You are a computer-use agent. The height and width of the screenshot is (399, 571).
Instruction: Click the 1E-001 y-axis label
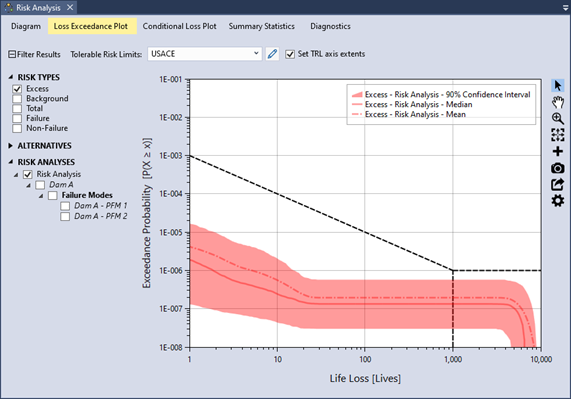pyautogui.click(x=170, y=79)
